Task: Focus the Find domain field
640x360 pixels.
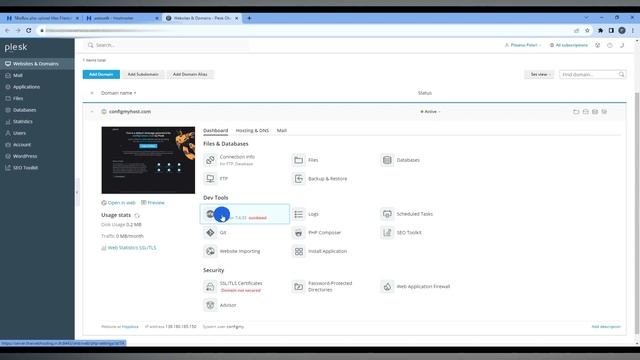Action: click(589, 74)
